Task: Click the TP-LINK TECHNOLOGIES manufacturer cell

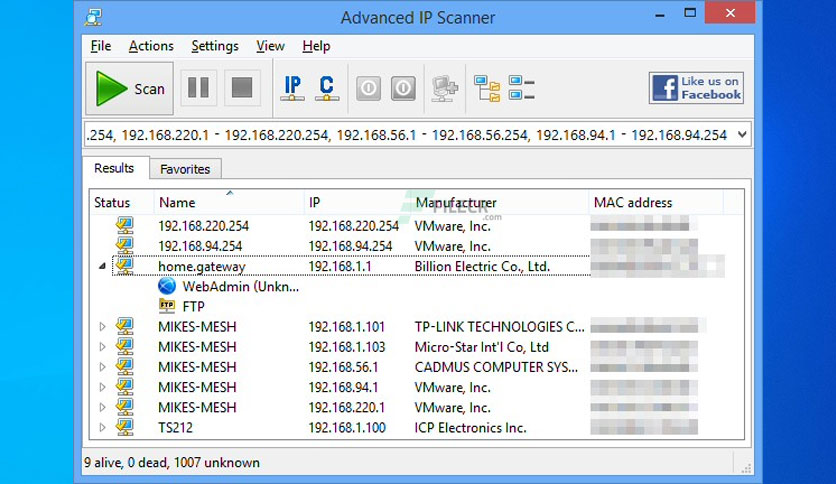Action: [x=500, y=327]
